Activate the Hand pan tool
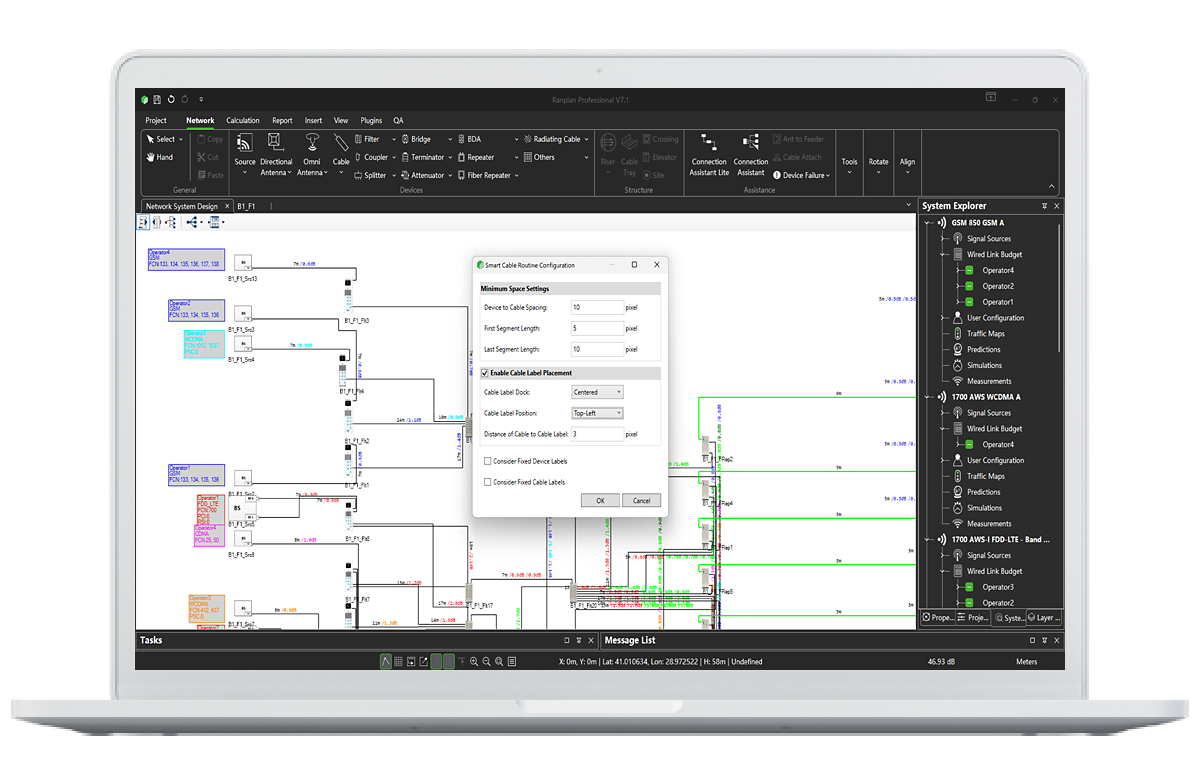 pyautogui.click(x=159, y=157)
